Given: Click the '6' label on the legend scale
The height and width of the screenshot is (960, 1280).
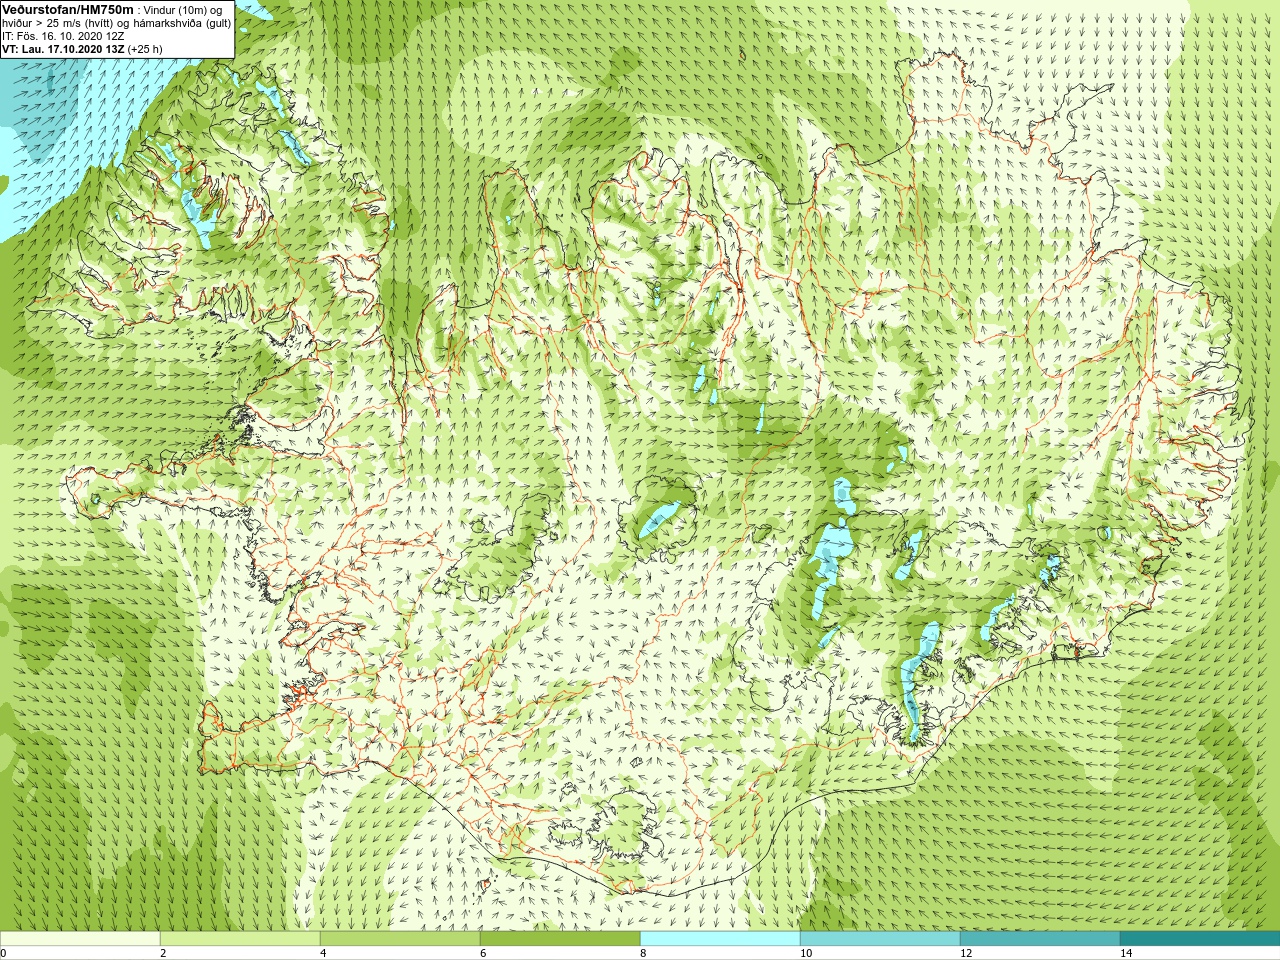Looking at the screenshot, I should (x=483, y=953).
